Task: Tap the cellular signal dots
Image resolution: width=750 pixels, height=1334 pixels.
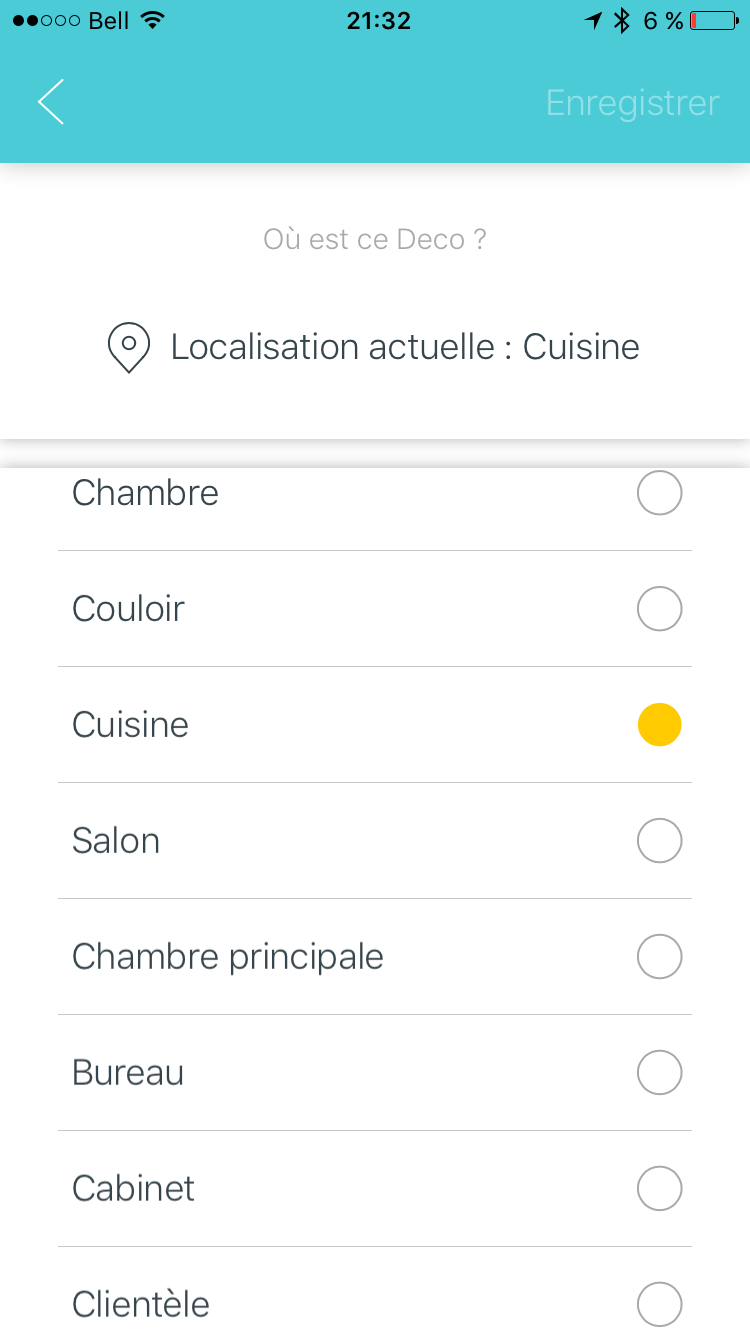Action: click(x=45, y=21)
